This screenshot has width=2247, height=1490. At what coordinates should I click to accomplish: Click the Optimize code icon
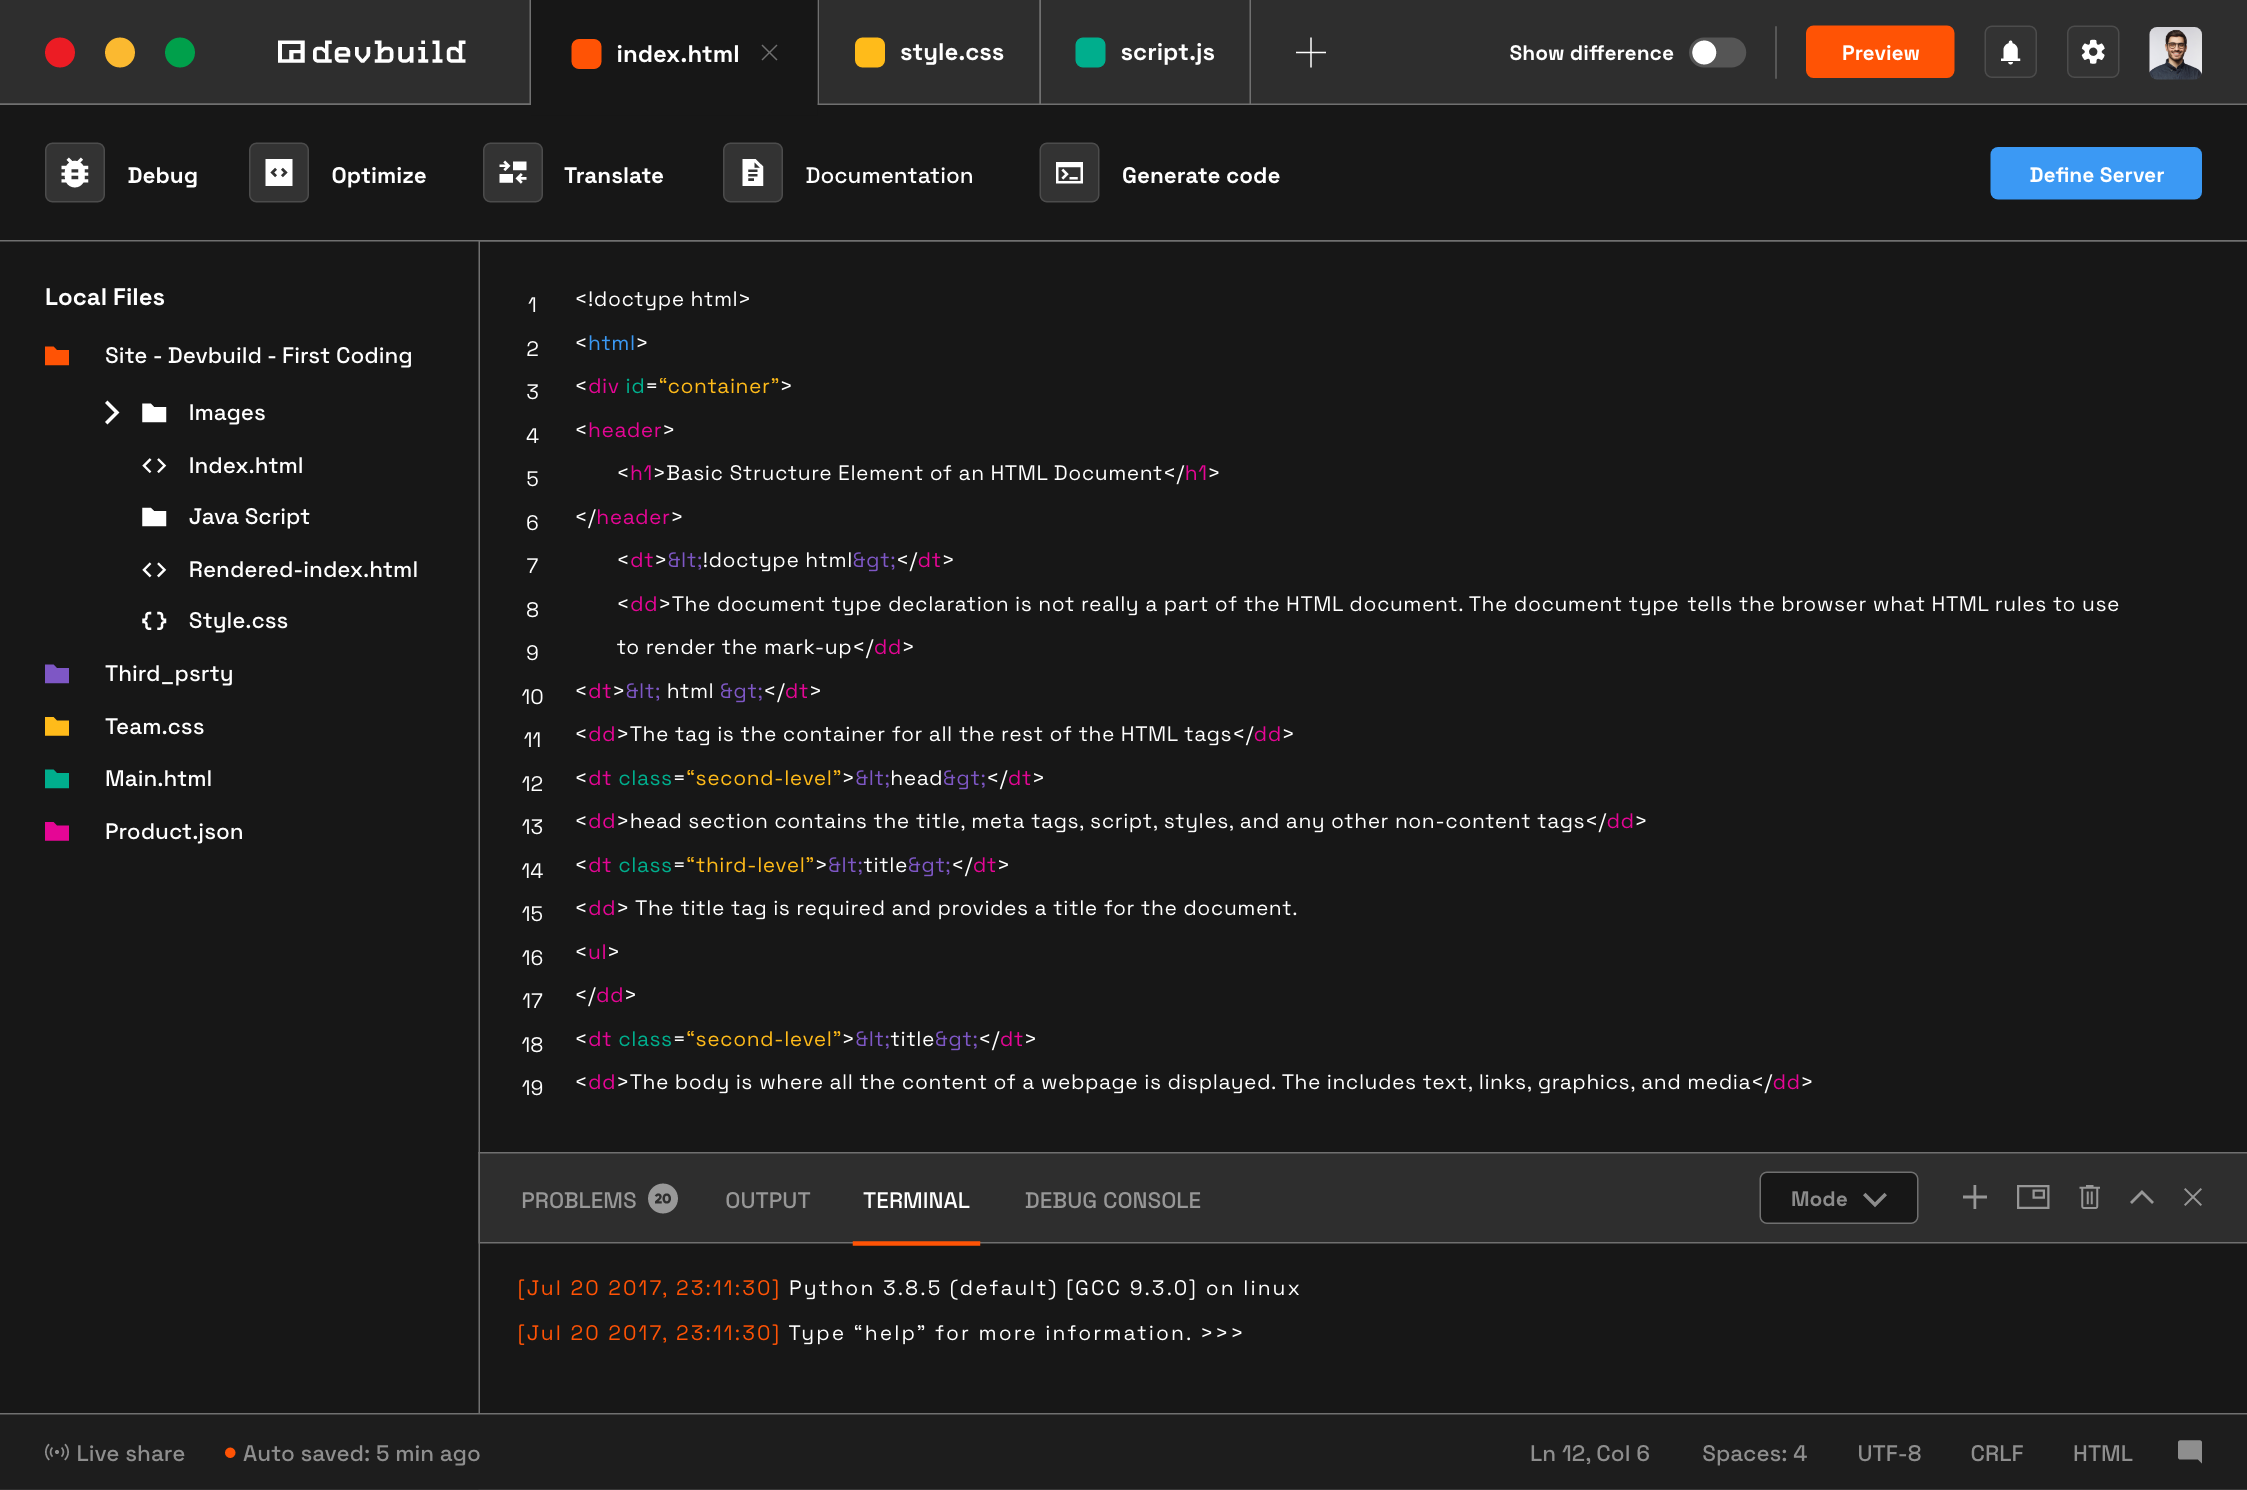279,174
